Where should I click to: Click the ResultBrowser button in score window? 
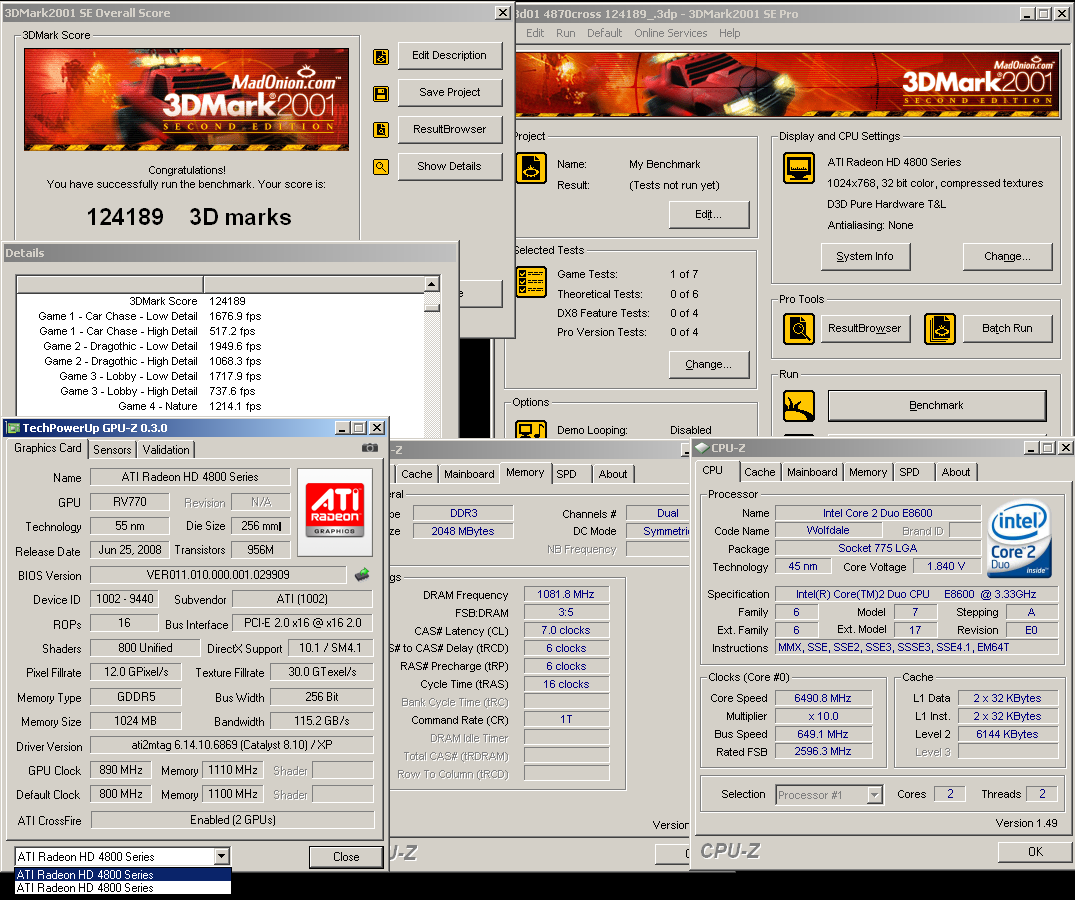450,130
